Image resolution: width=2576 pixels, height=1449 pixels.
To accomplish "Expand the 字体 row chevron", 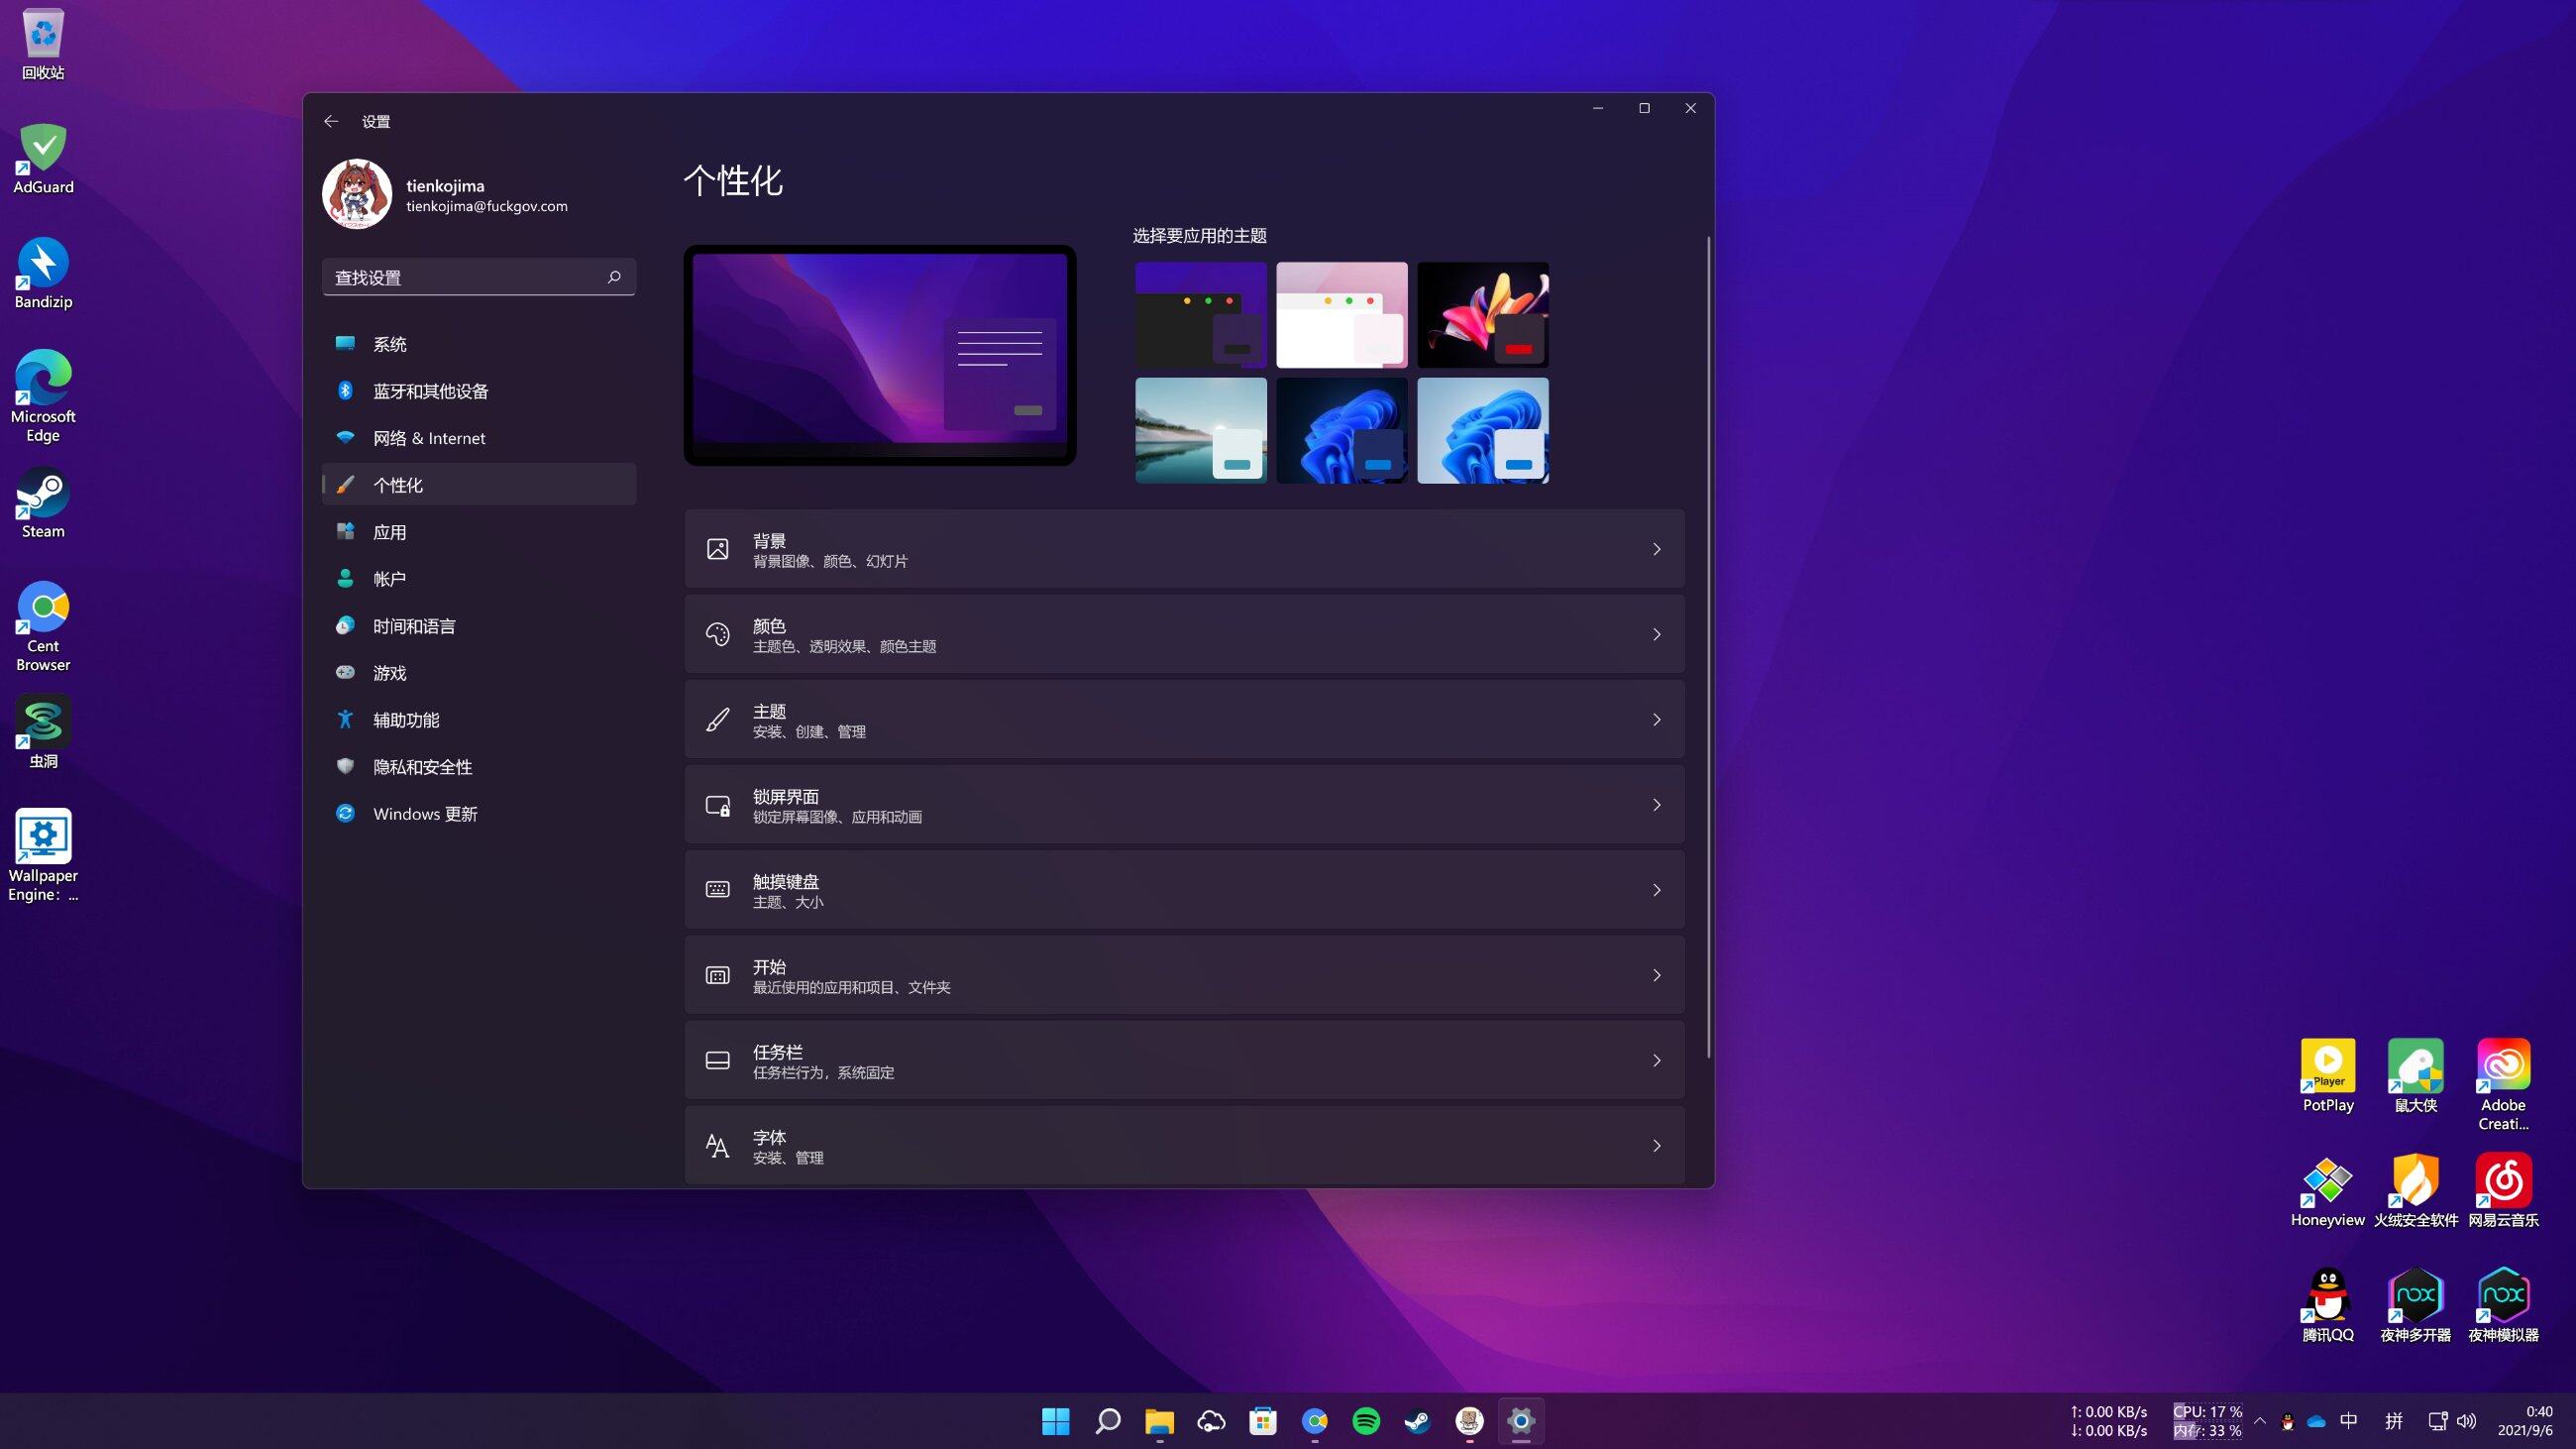I will click(1656, 1146).
